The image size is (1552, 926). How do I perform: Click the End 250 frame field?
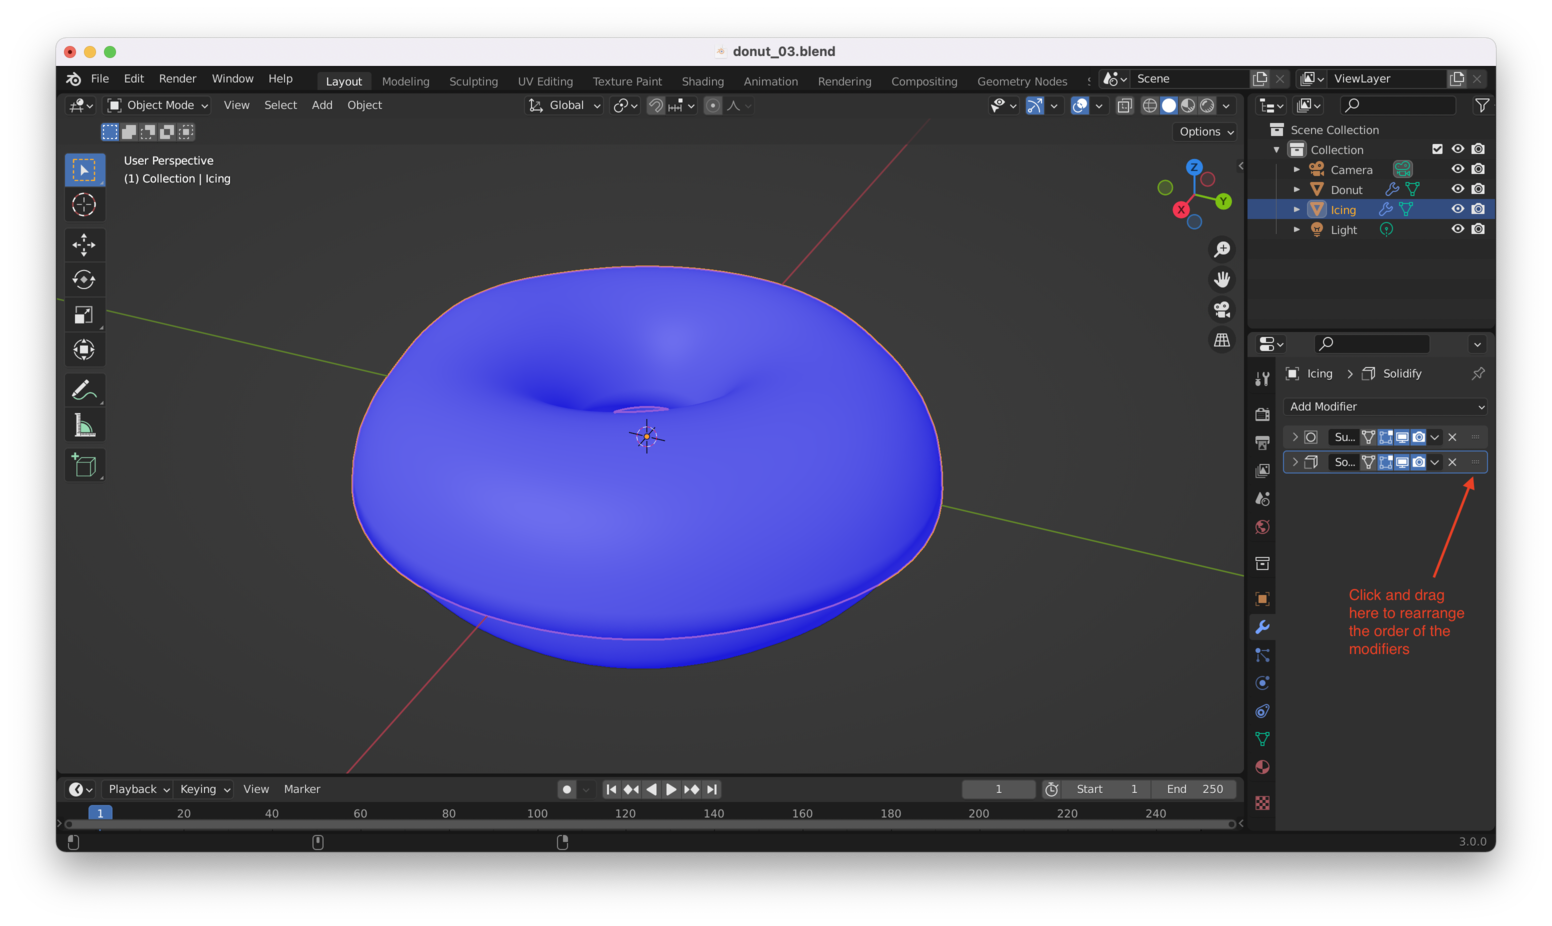(x=1194, y=789)
